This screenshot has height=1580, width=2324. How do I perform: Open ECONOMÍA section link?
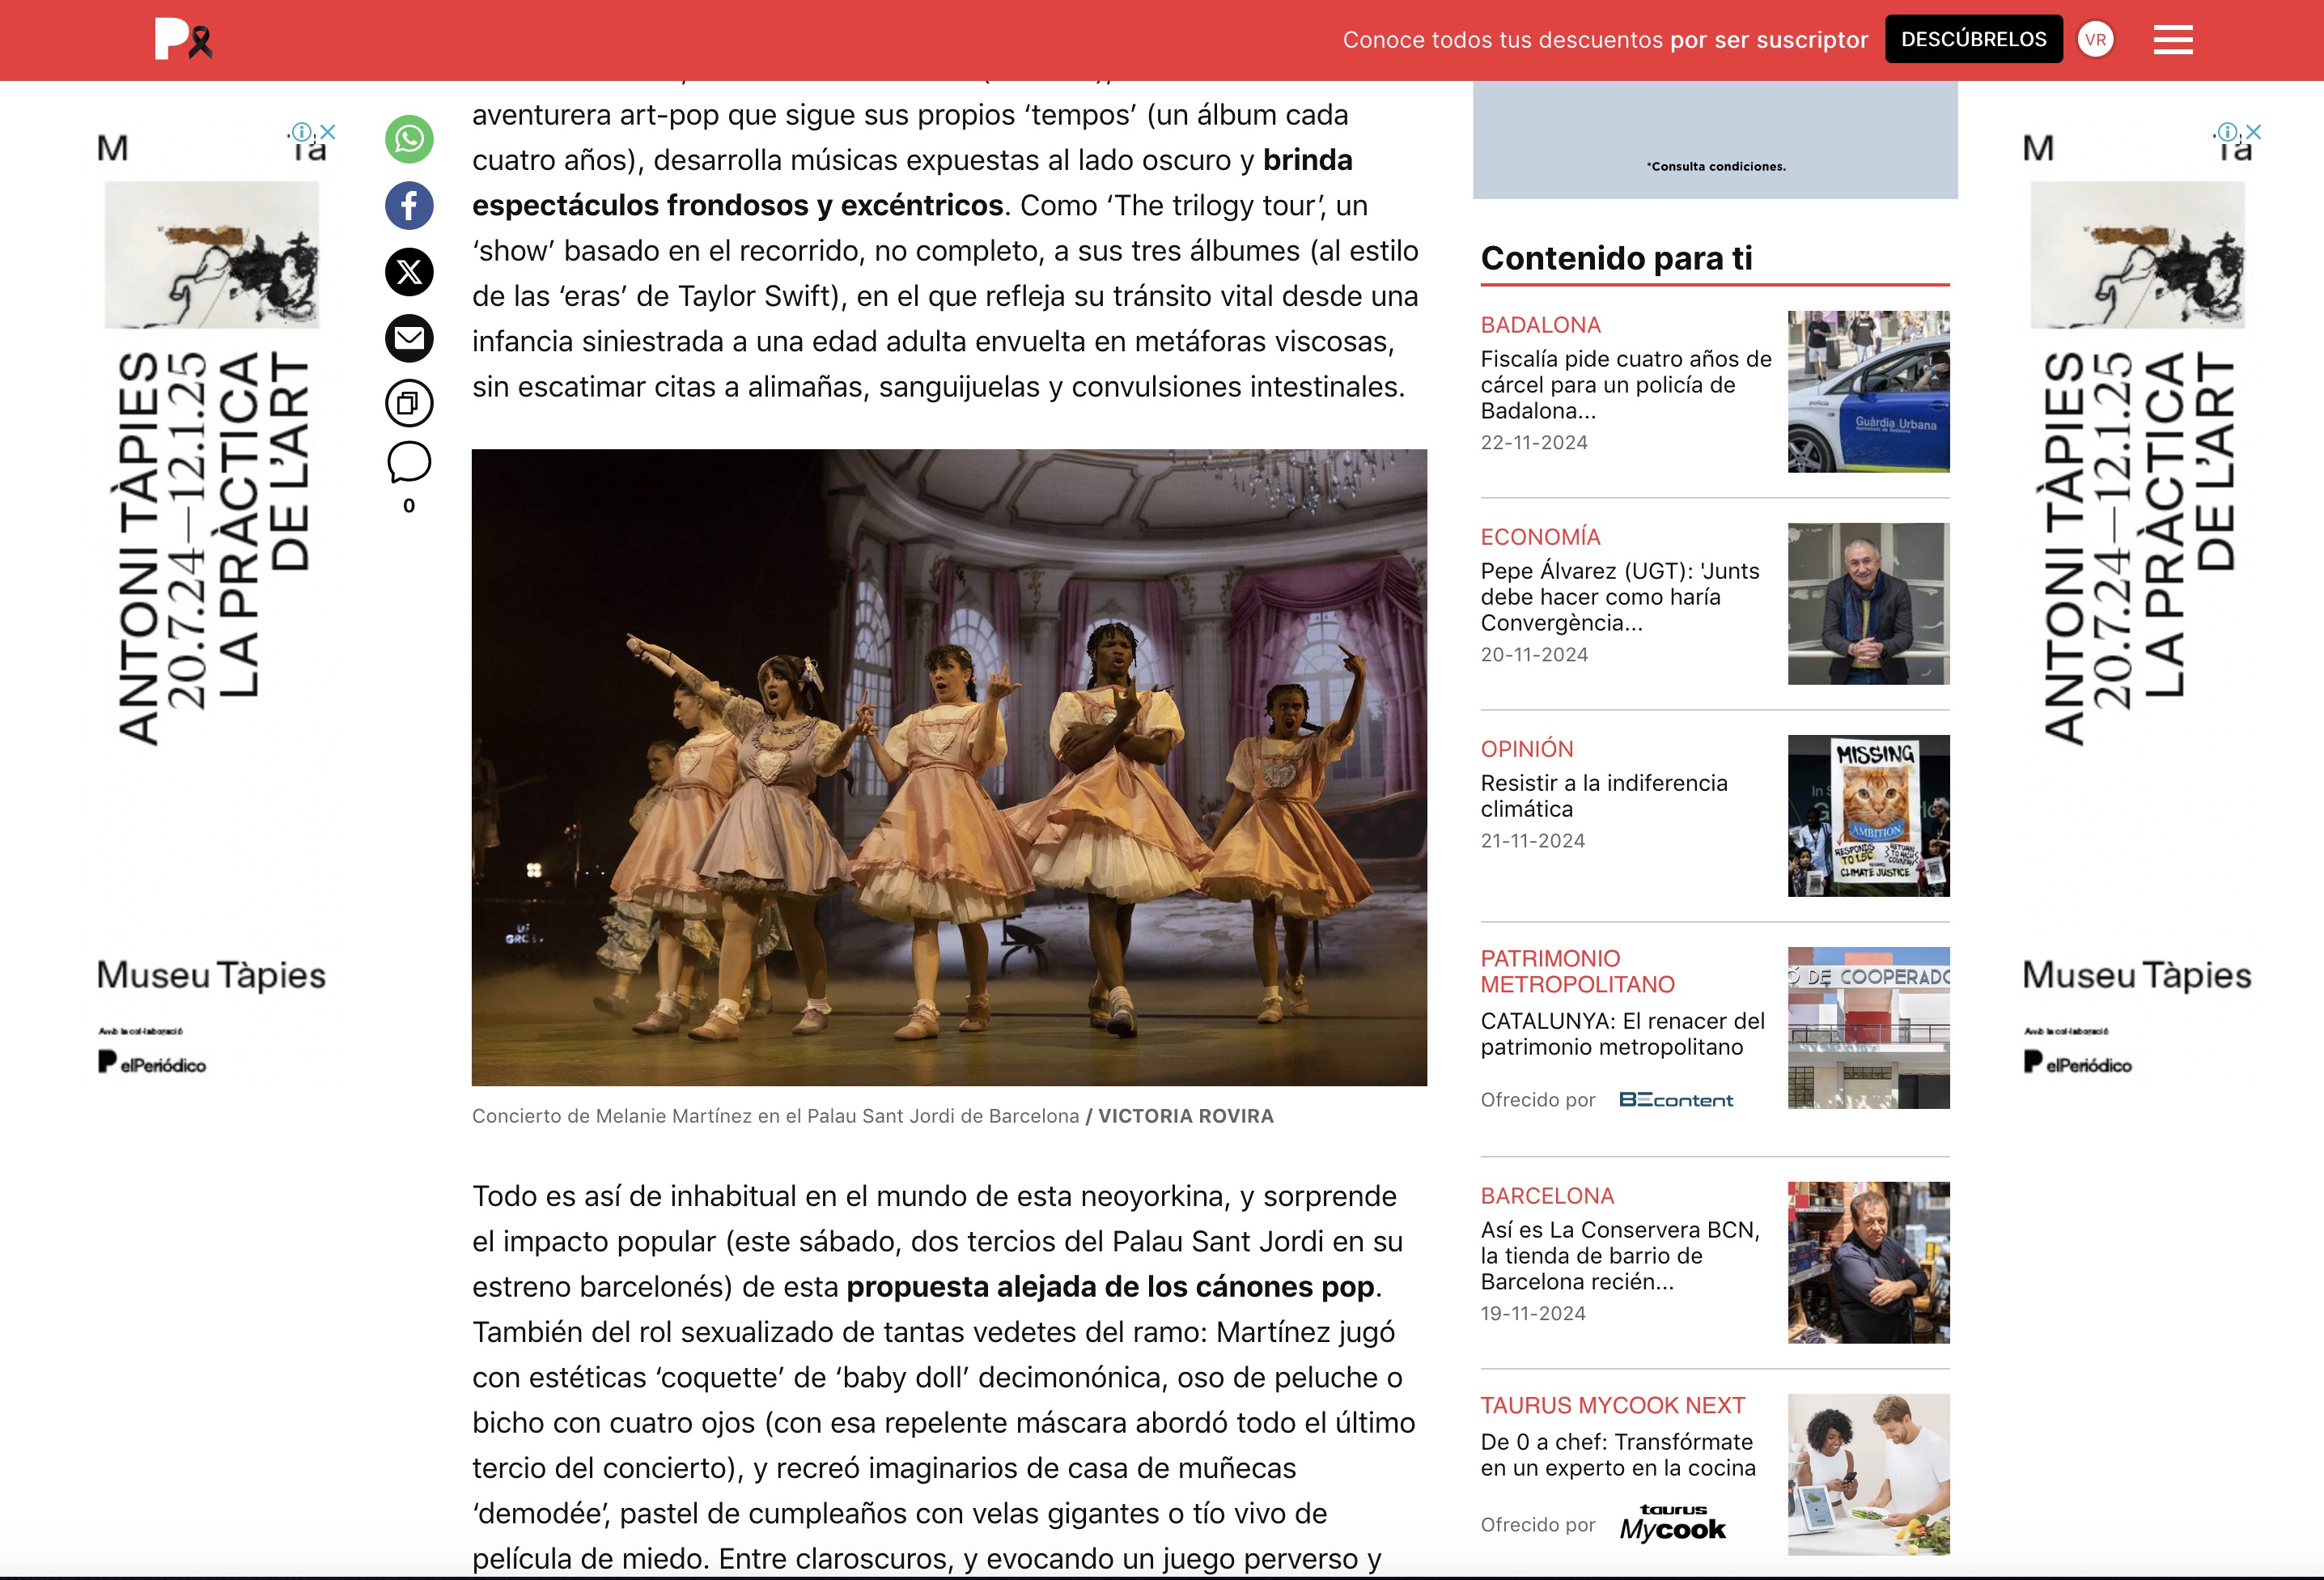pos(1540,537)
